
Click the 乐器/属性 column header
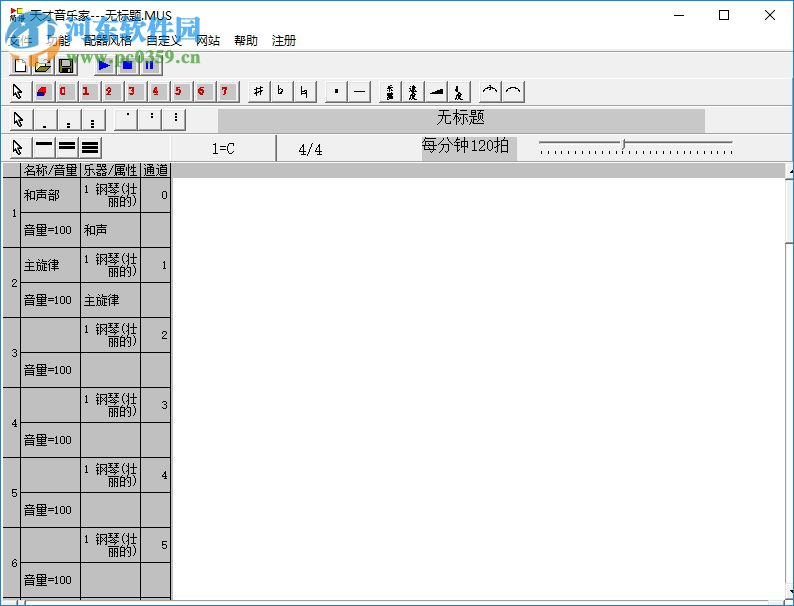tap(110, 170)
